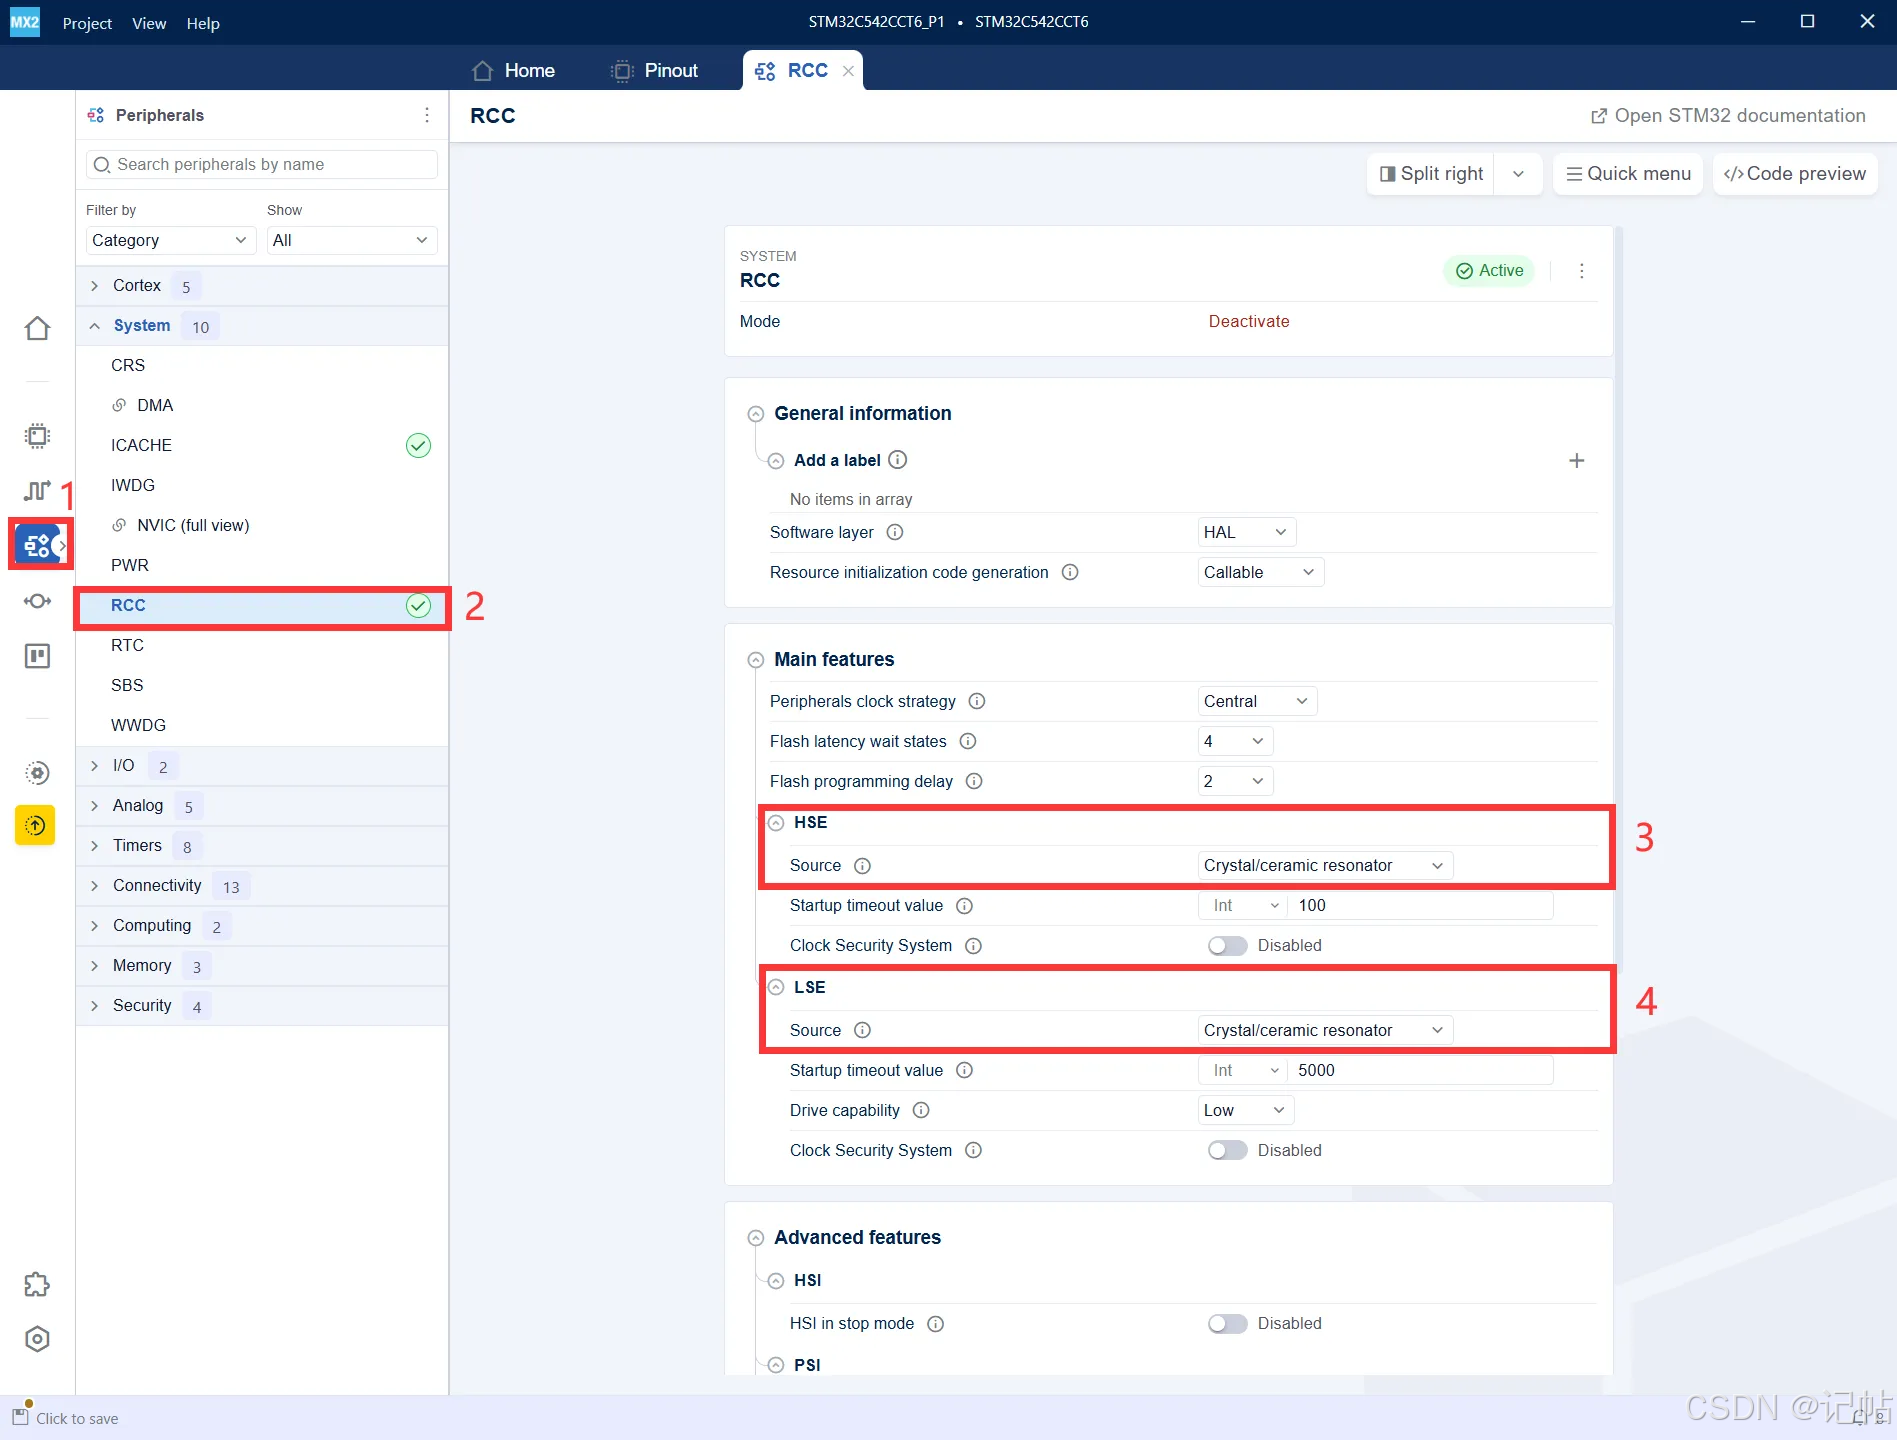Show info for Peripherals clock strategy
Image resolution: width=1897 pixels, height=1440 pixels.
tap(977, 702)
